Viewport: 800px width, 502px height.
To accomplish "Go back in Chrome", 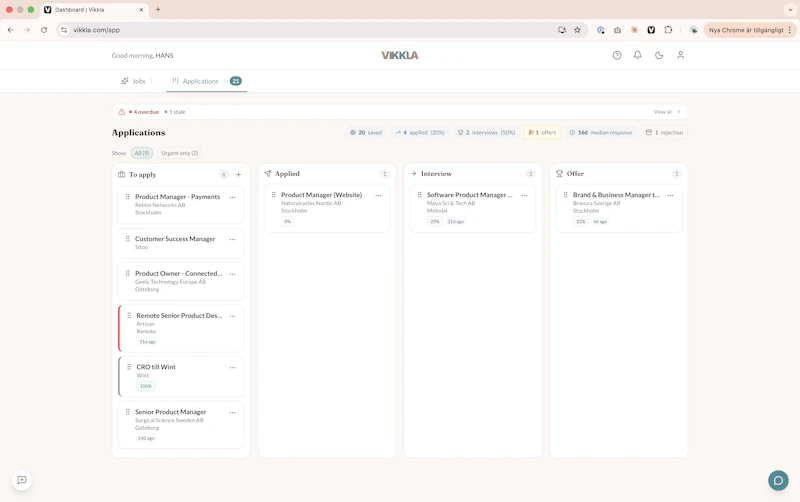I will [x=11, y=30].
